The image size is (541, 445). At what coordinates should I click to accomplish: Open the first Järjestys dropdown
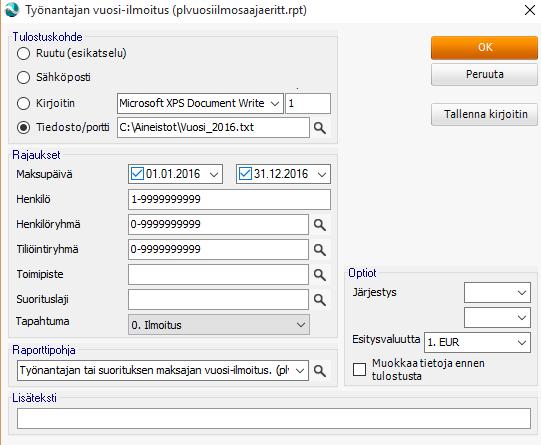497,293
